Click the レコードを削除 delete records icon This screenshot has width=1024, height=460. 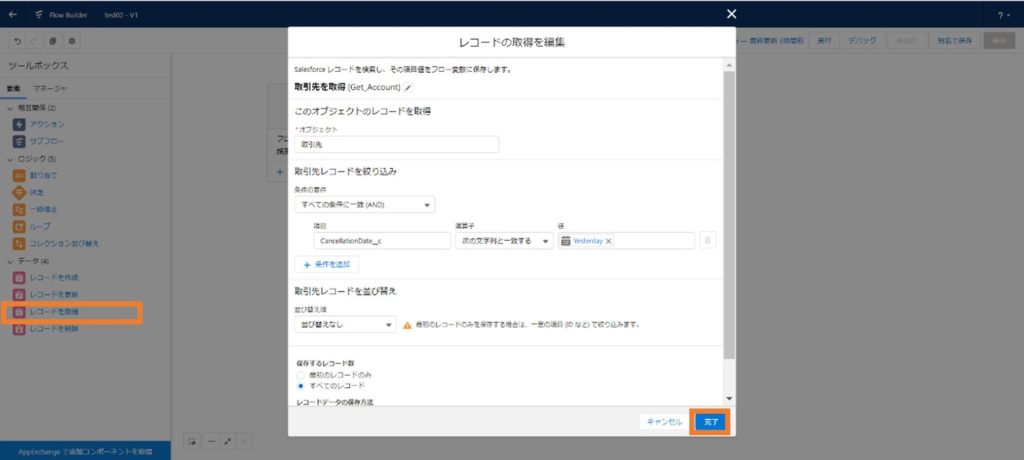(x=19, y=329)
